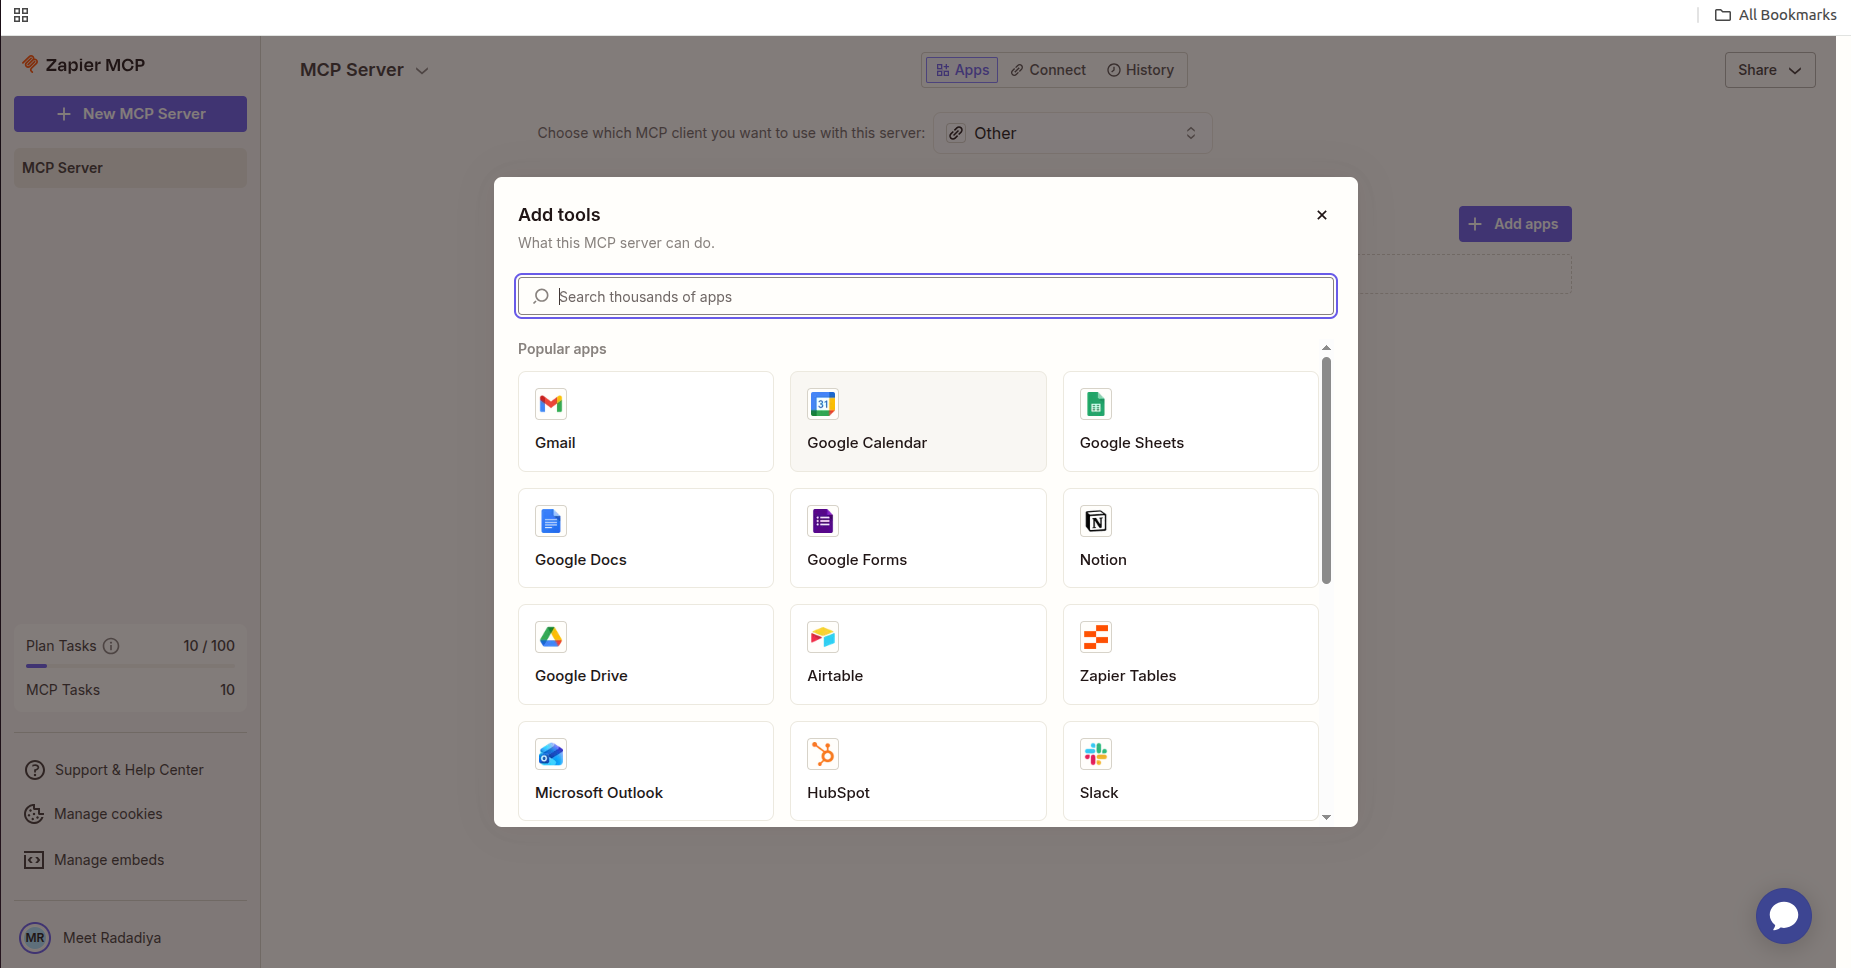The image size is (1851, 968).
Task: Select MCP Server in the sidebar
Action: tap(130, 168)
